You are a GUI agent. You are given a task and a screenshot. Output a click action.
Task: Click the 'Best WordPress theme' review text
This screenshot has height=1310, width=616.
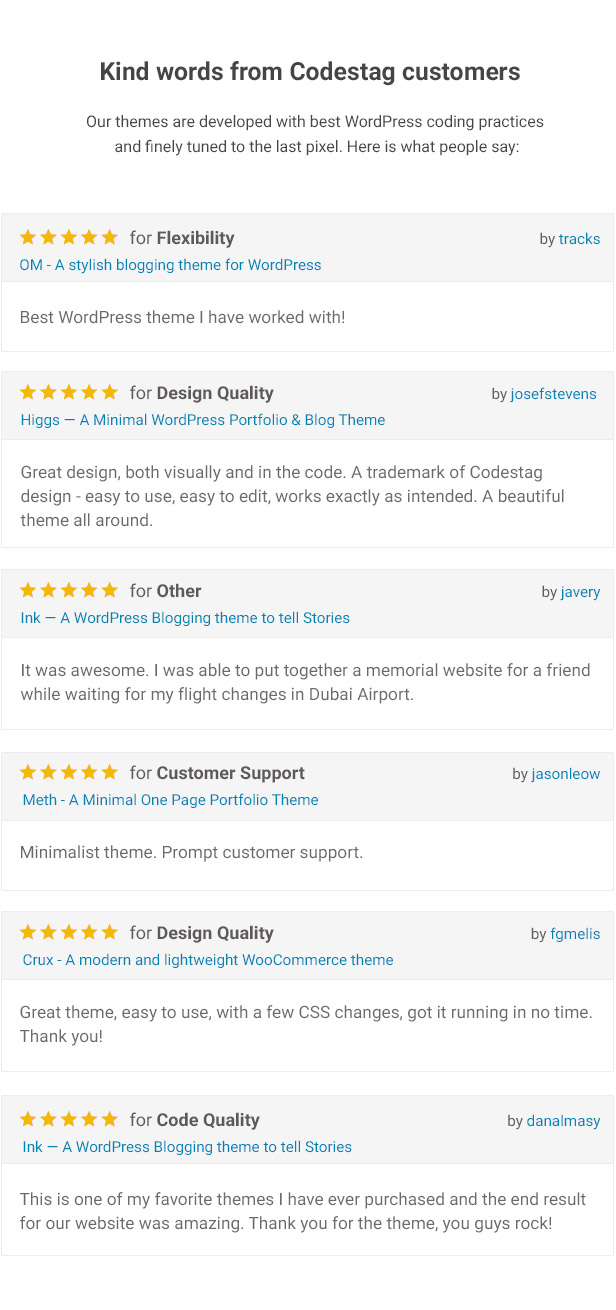tap(183, 317)
